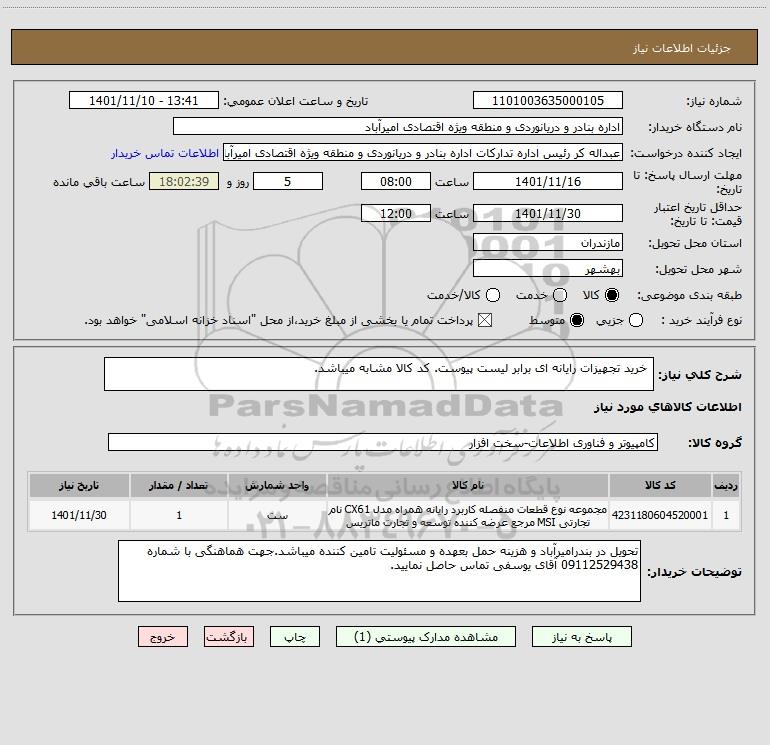Click the ست unit cell
This screenshot has height=745, width=770.
[277, 515]
